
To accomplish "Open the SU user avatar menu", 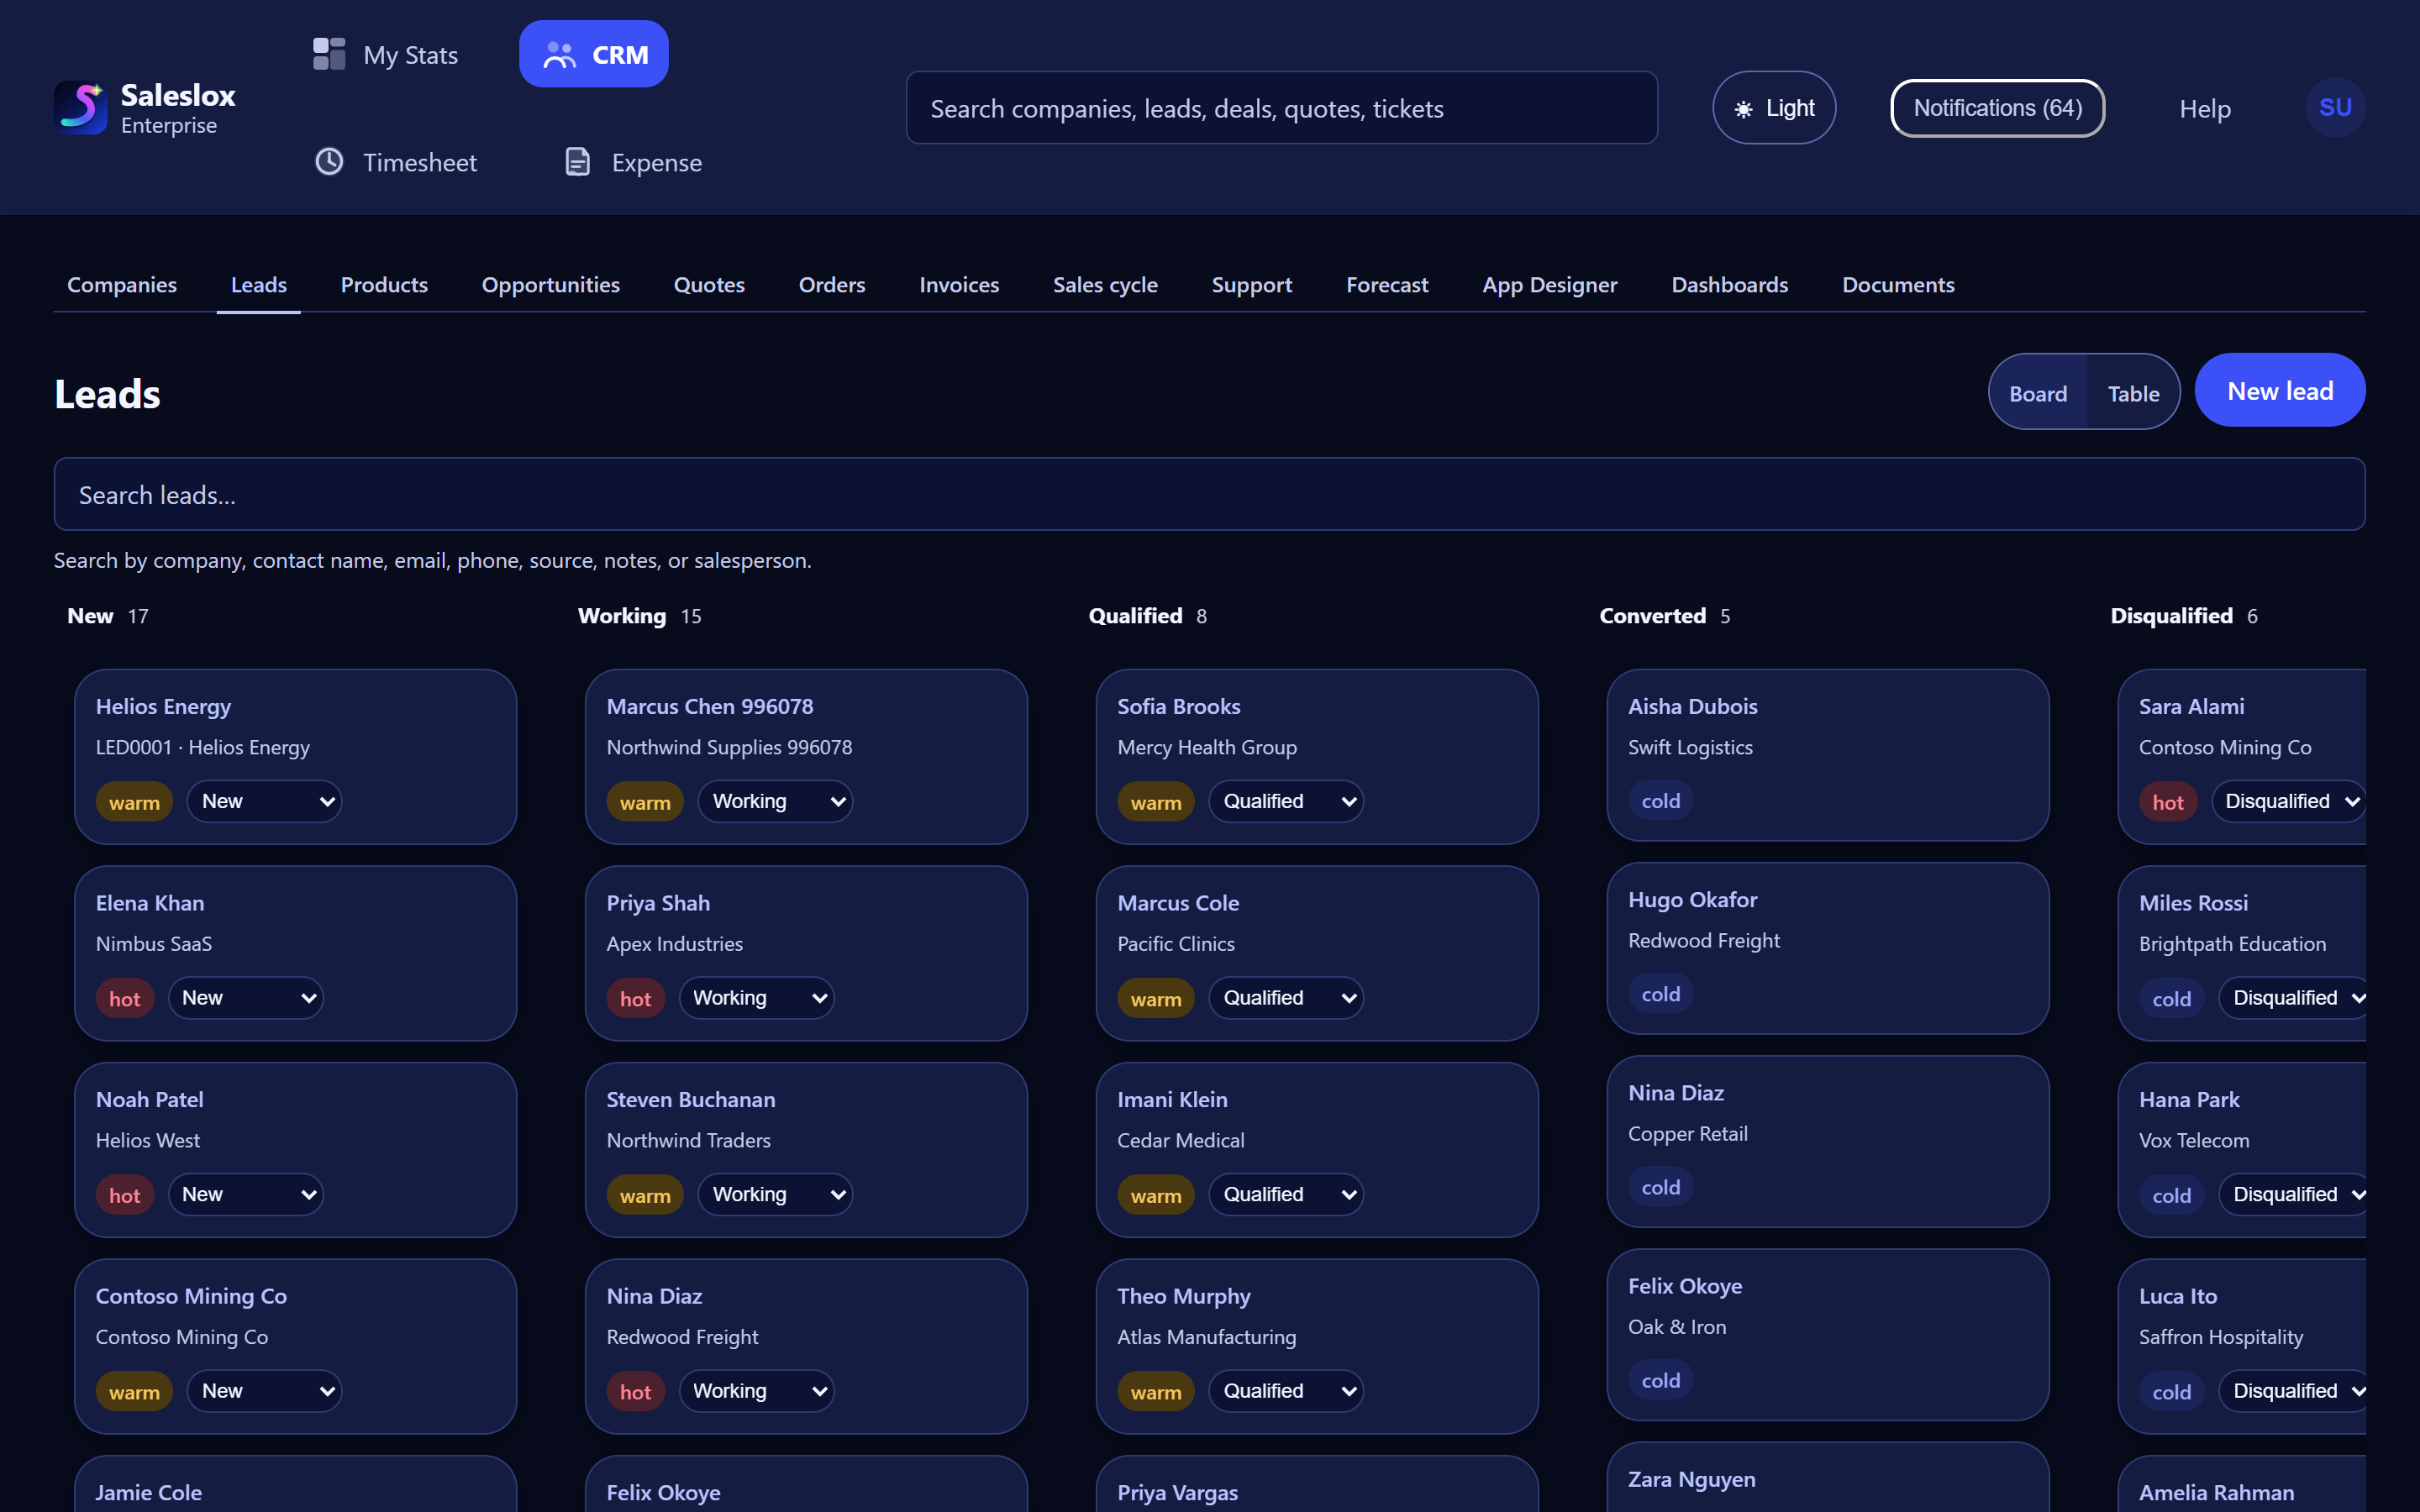I will pos(2335,108).
